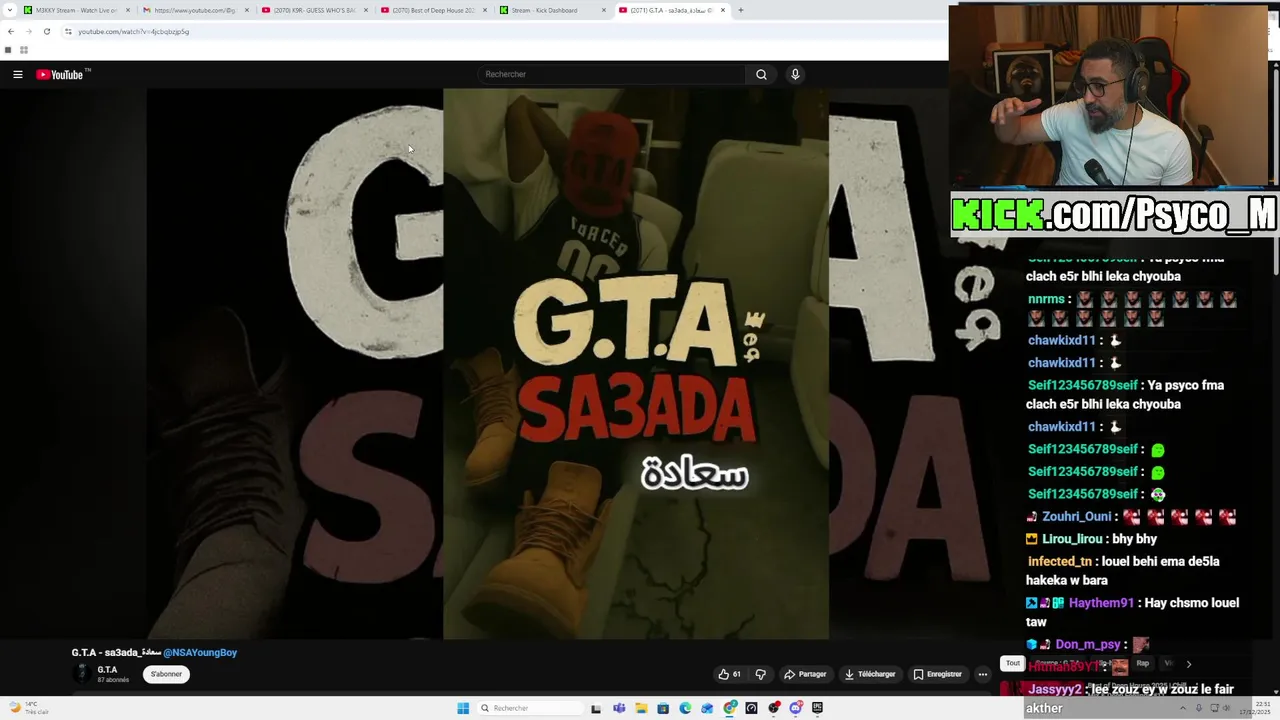Go forward with browser forward arrow
The width and height of the screenshot is (1280, 720).
coord(28,31)
